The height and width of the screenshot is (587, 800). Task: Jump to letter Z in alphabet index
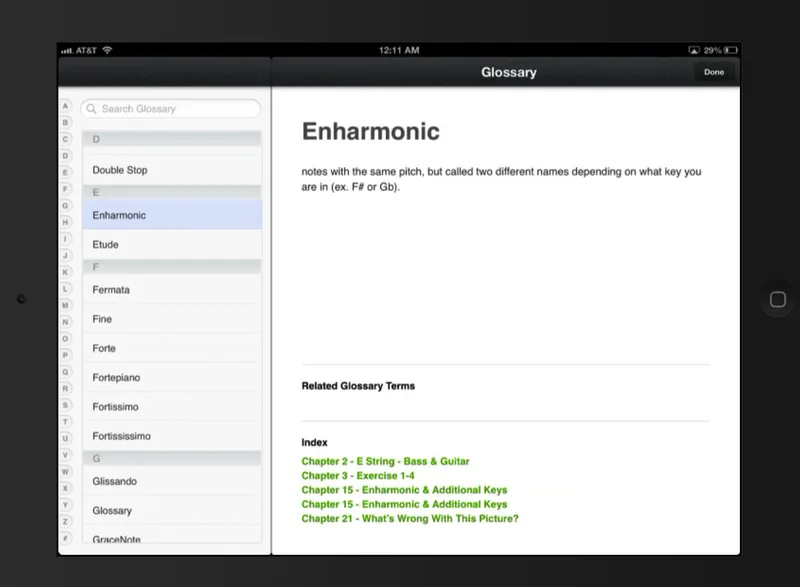point(65,522)
